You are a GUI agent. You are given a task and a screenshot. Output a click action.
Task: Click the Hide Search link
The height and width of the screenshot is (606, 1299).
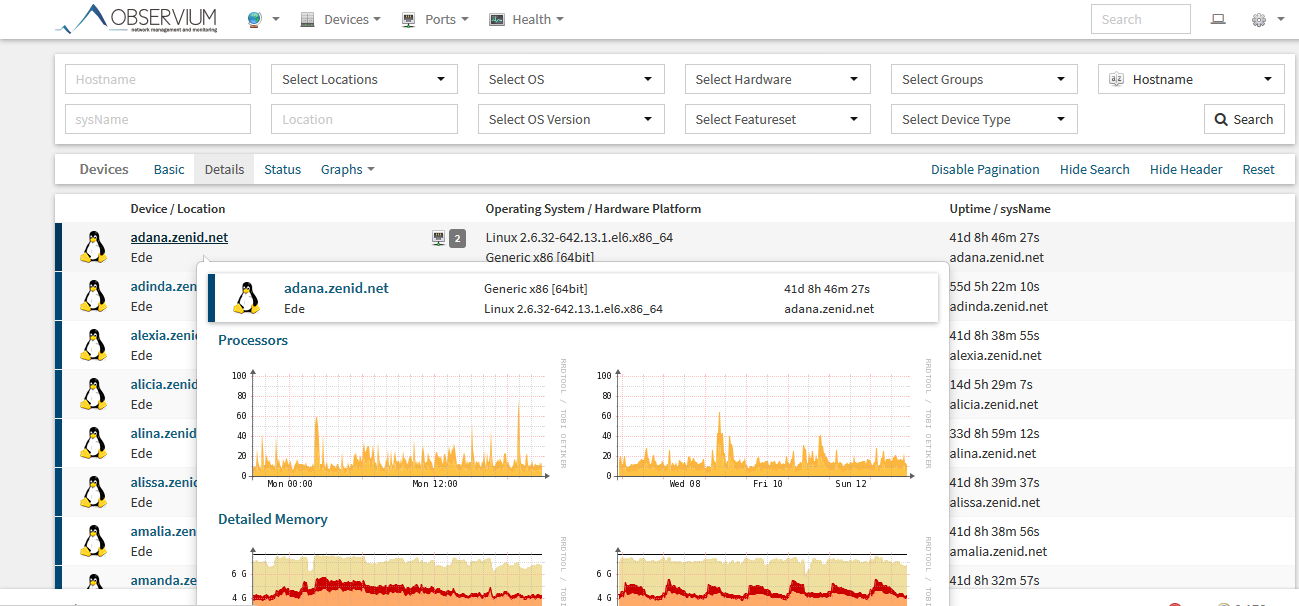tap(1095, 169)
